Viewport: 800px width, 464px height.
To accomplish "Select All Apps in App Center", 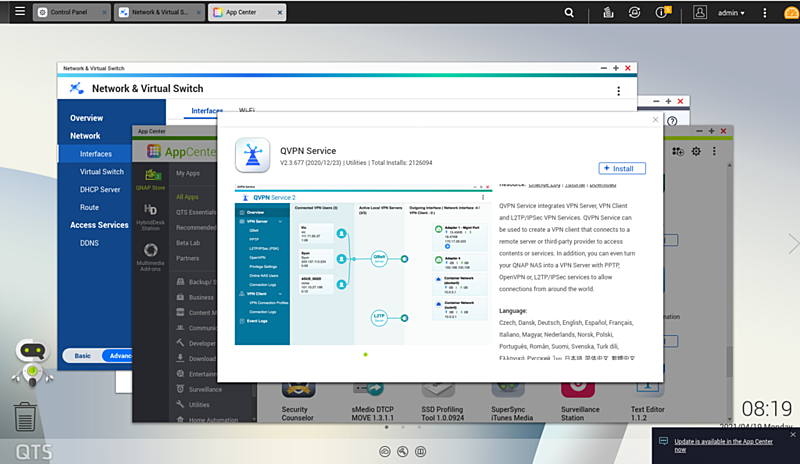I will [187, 197].
